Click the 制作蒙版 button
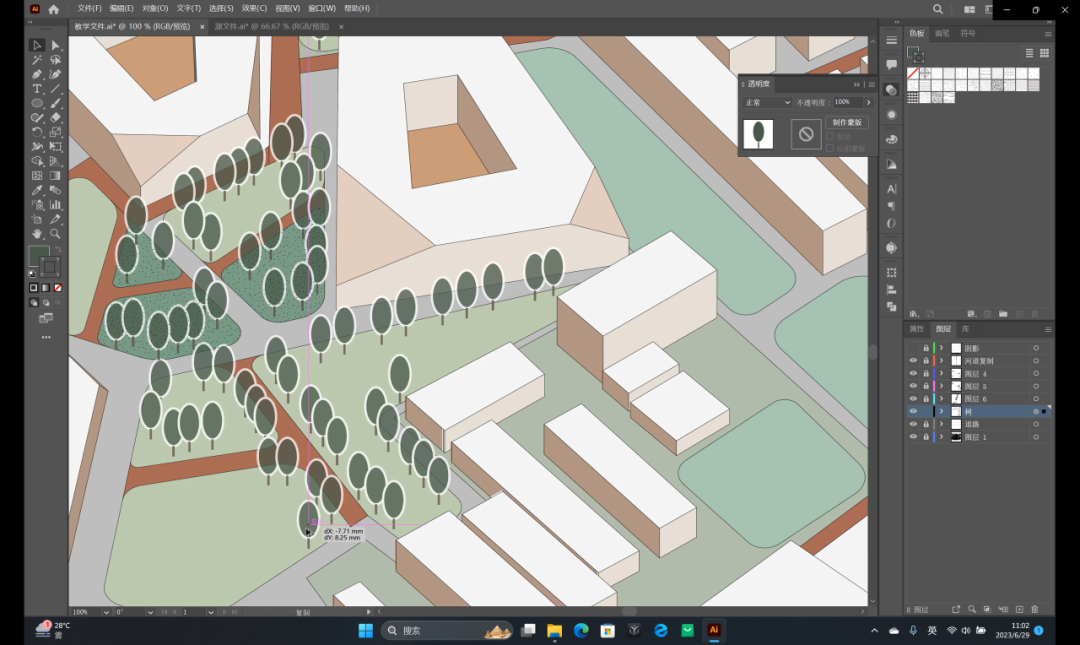 [x=847, y=122]
